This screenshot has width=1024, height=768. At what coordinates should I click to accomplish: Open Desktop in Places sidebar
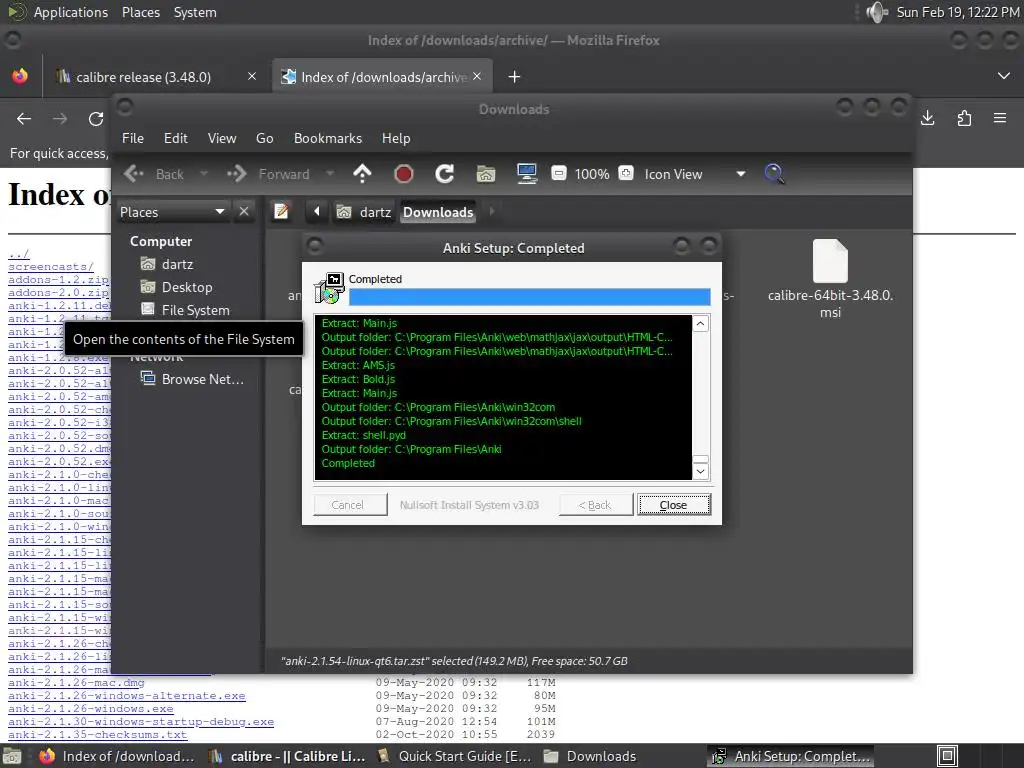pos(176,287)
